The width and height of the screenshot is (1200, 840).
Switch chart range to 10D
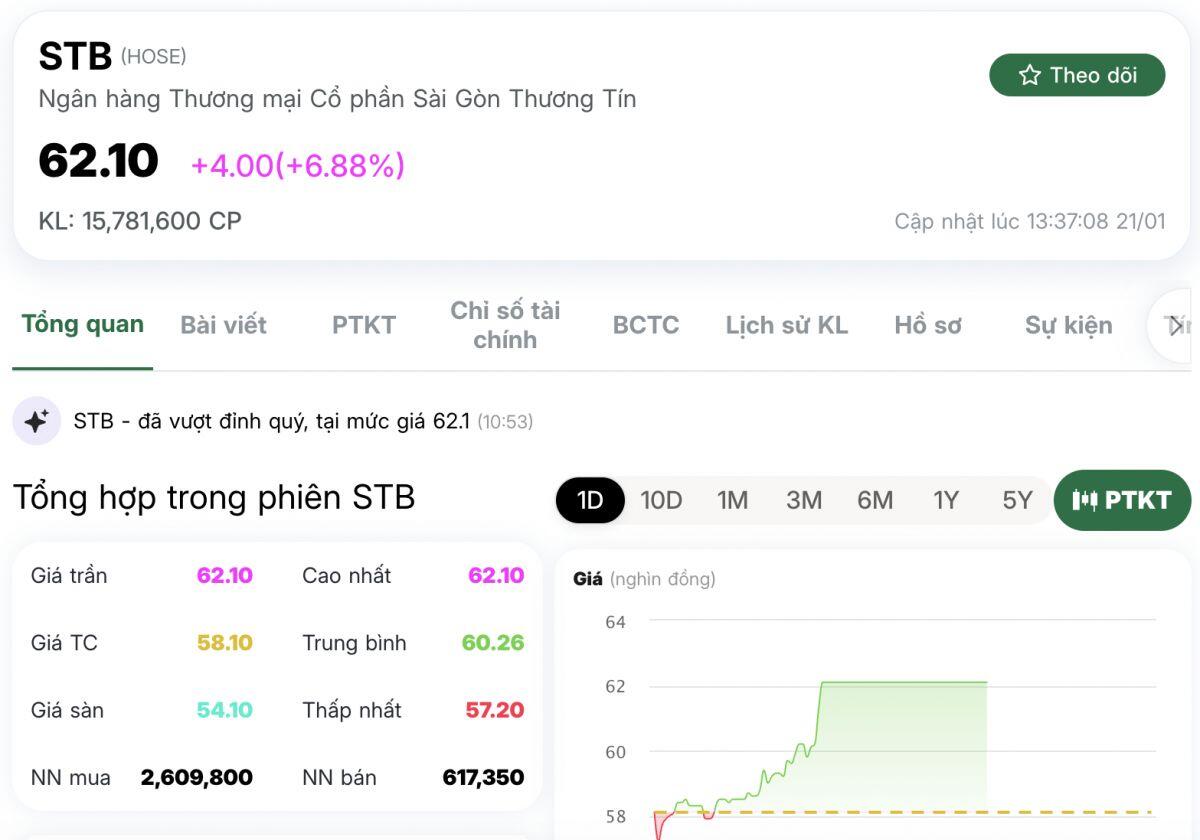(x=660, y=500)
